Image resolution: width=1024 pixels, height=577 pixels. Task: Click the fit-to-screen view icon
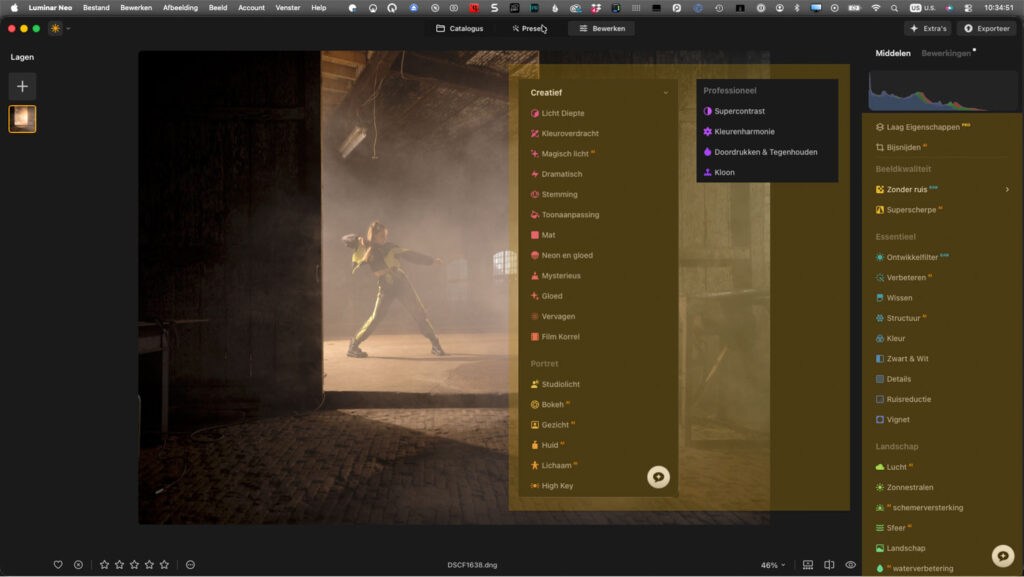(808, 565)
